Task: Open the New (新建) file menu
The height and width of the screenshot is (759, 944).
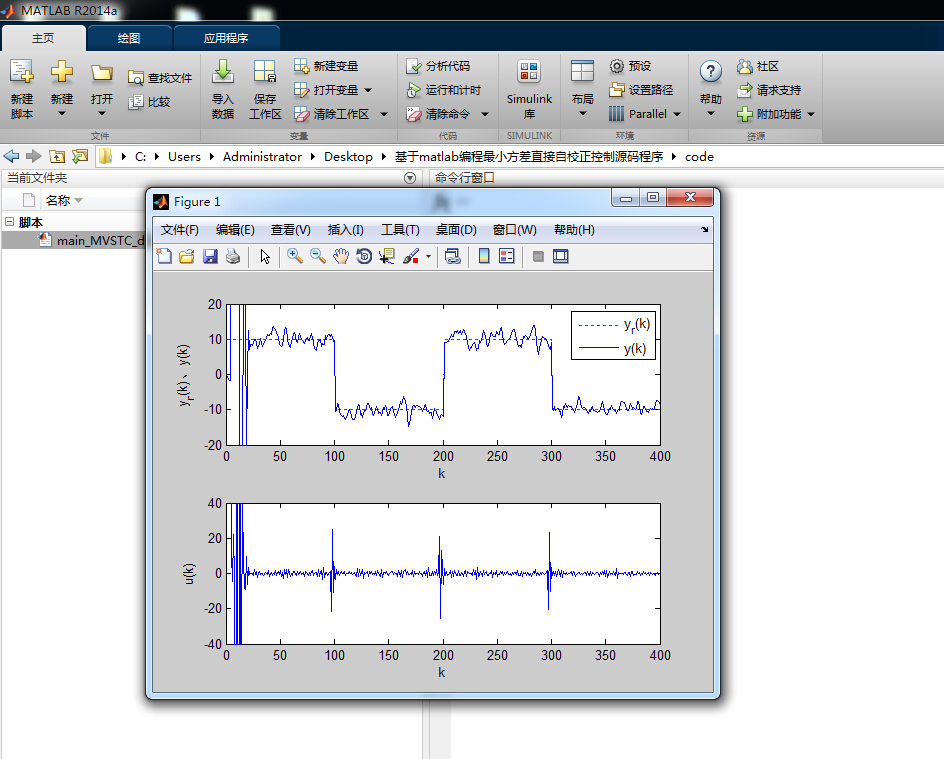Action: (61, 88)
